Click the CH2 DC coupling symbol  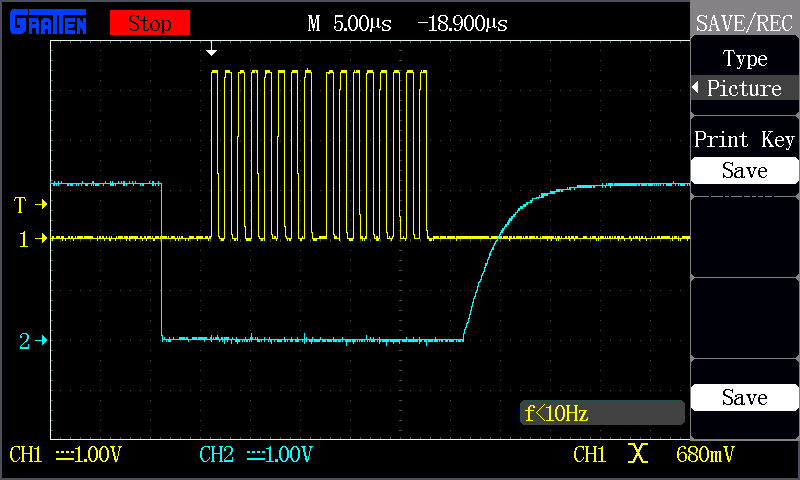click(256, 454)
